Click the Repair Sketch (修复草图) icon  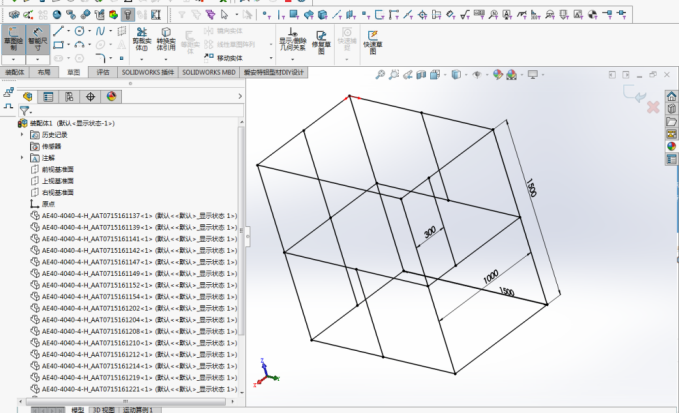click(x=322, y=42)
